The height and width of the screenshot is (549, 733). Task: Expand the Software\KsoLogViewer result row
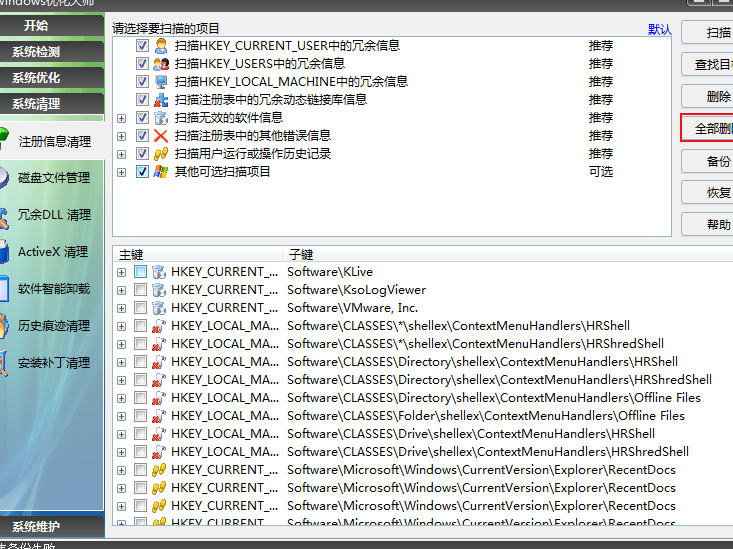click(x=122, y=290)
